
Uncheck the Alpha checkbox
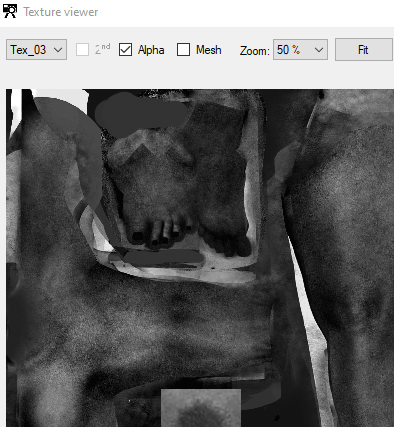coord(125,50)
